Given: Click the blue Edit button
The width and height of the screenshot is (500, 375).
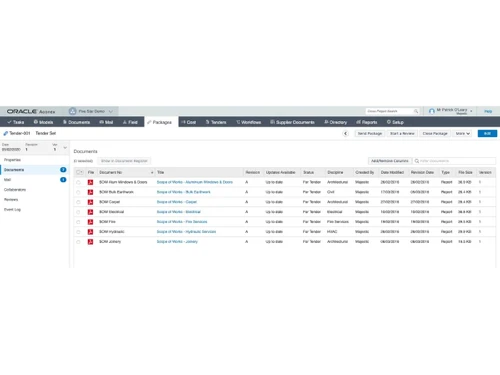Looking at the screenshot, I should point(487,133).
